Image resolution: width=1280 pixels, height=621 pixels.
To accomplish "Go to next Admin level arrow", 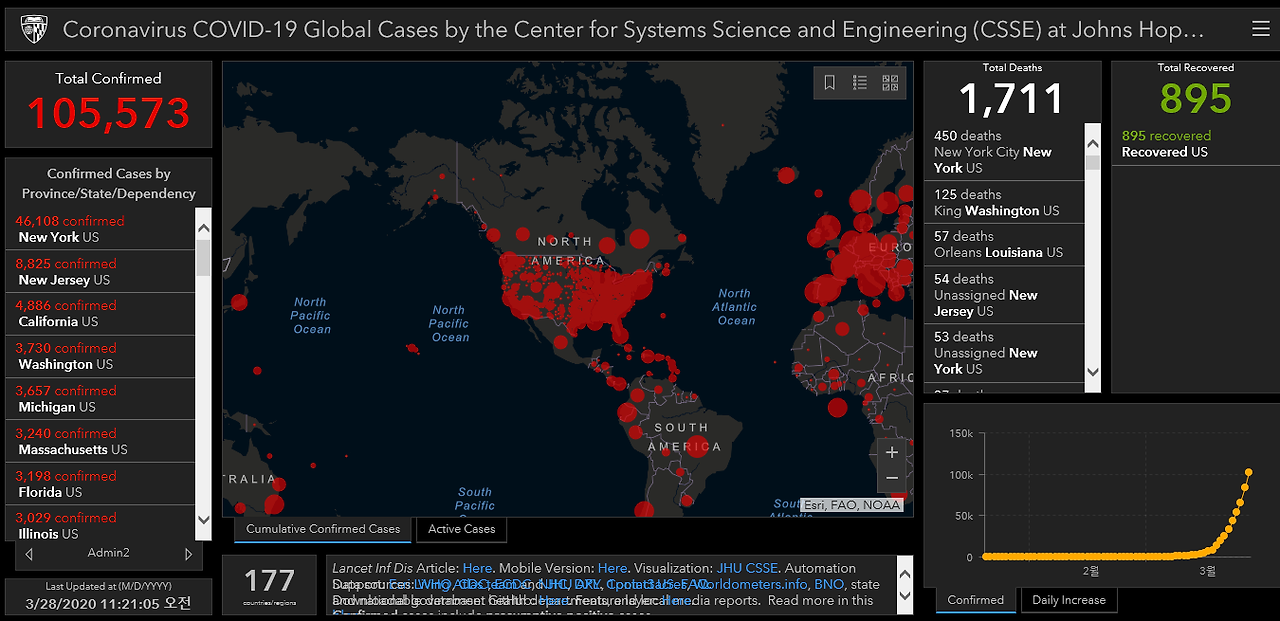I will click(x=188, y=553).
